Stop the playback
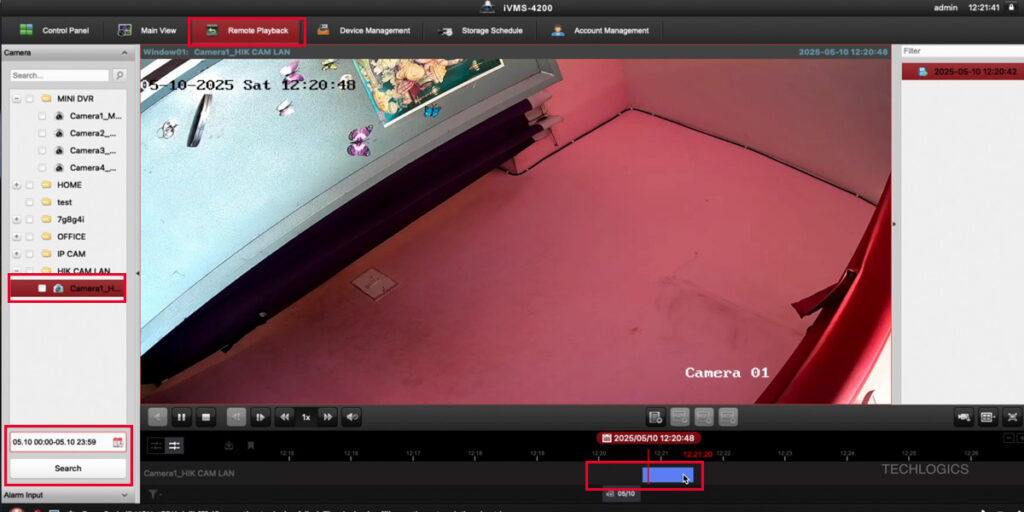The image size is (1024, 512). (x=208, y=417)
